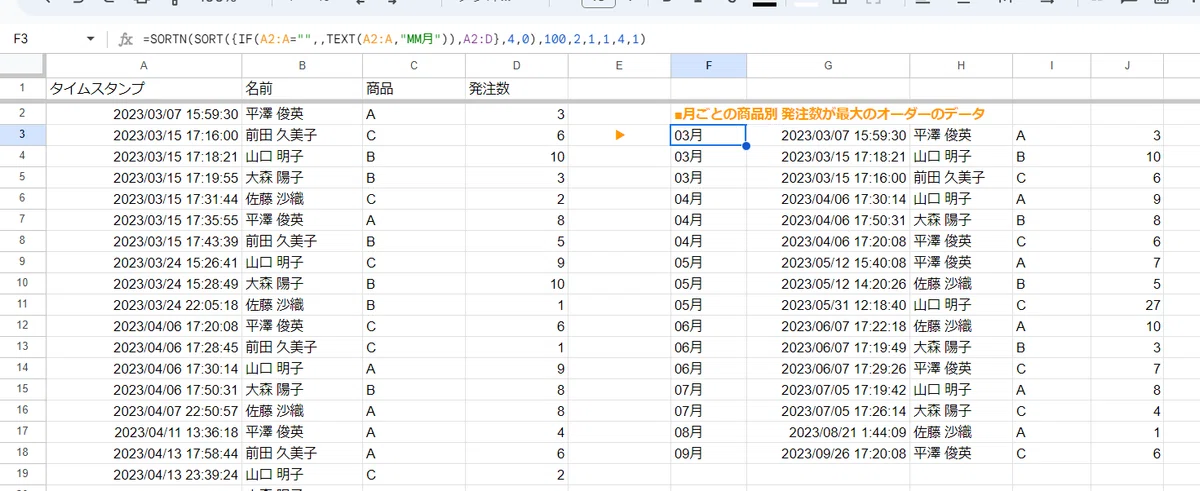This screenshot has height=491, width=1200.
Task: Select column B header
Action: tap(303, 66)
